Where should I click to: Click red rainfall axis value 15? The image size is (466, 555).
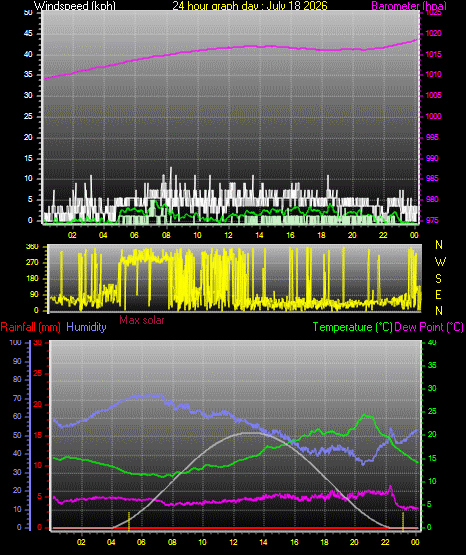pyautogui.click(x=37, y=435)
